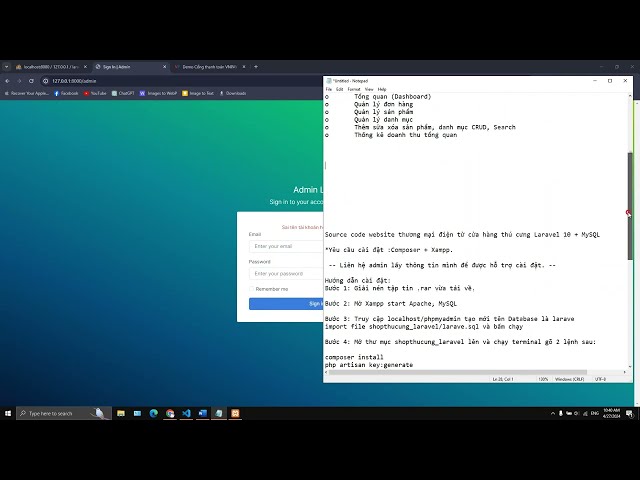Click the 'Quản lý danh mục' line

point(383,120)
